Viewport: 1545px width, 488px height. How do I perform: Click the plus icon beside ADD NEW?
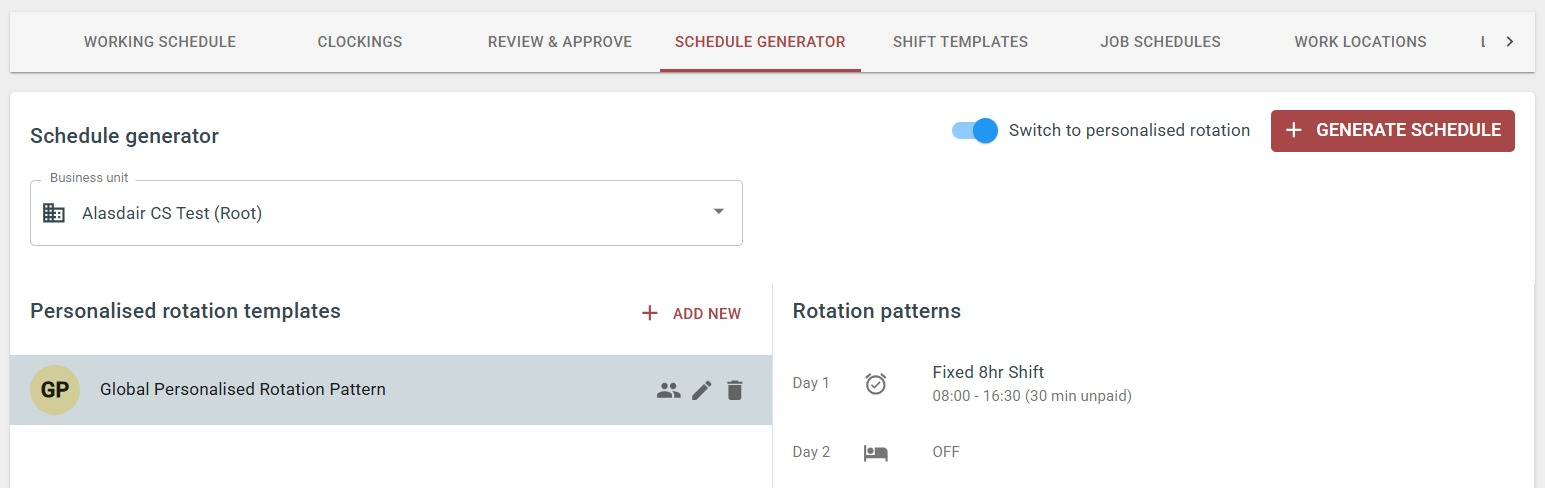[650, 313]
